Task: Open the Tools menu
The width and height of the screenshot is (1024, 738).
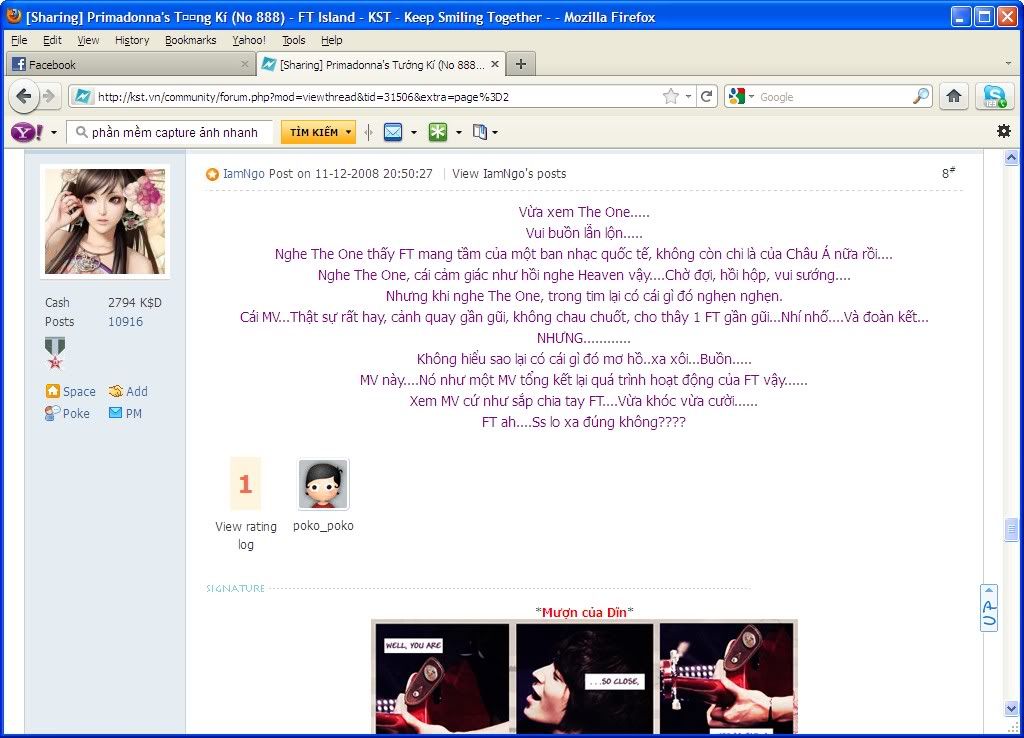Action: tap(294, 40)
